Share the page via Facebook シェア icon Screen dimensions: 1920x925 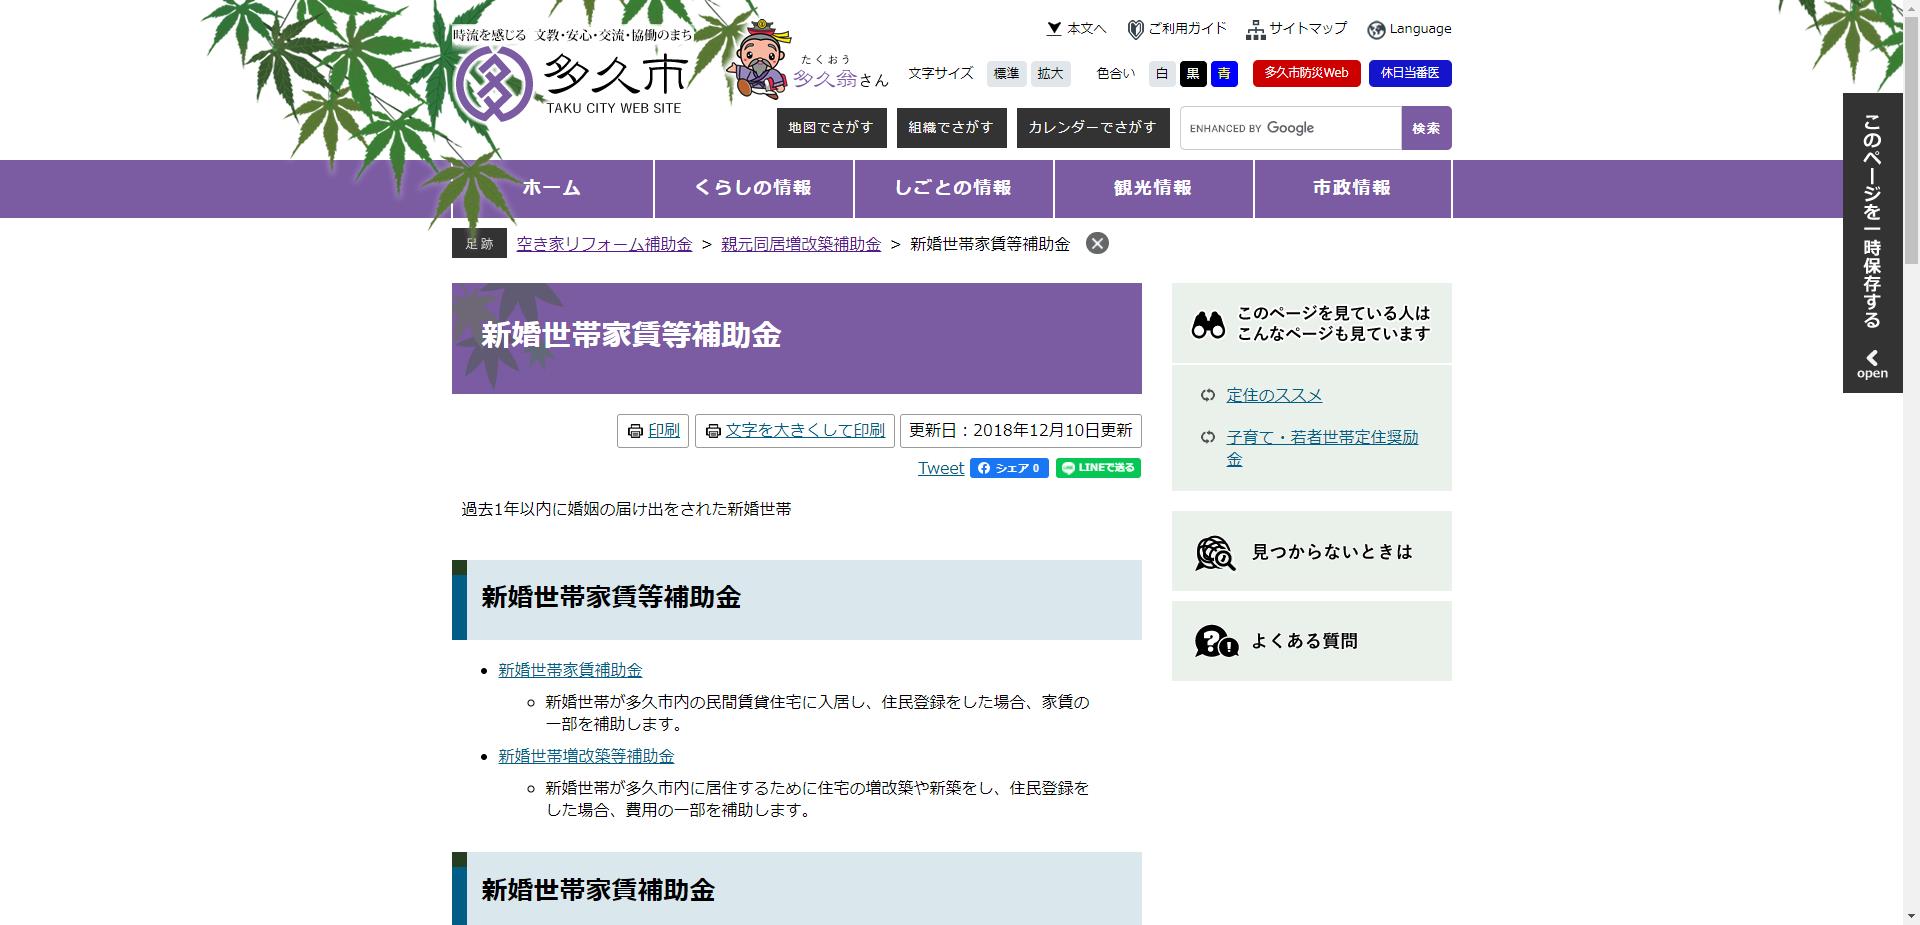pos(1009,467)
